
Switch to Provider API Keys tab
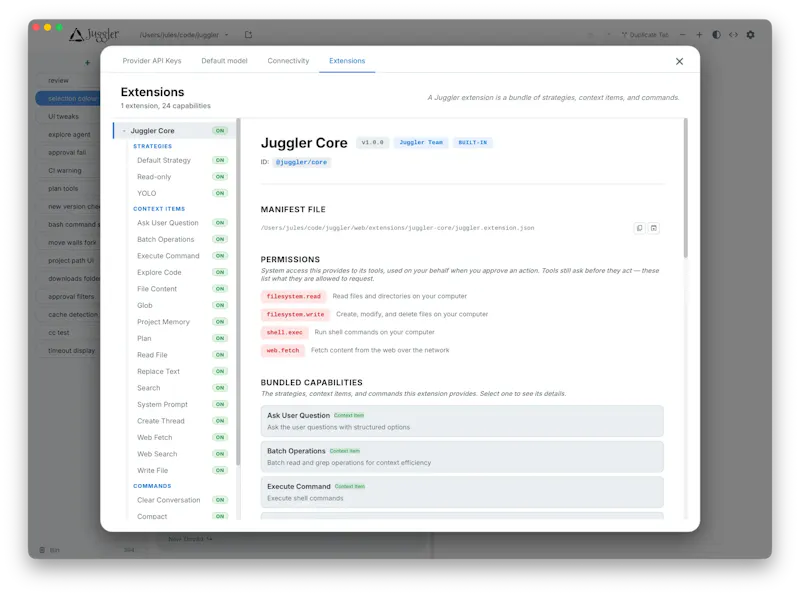(152, 61)
